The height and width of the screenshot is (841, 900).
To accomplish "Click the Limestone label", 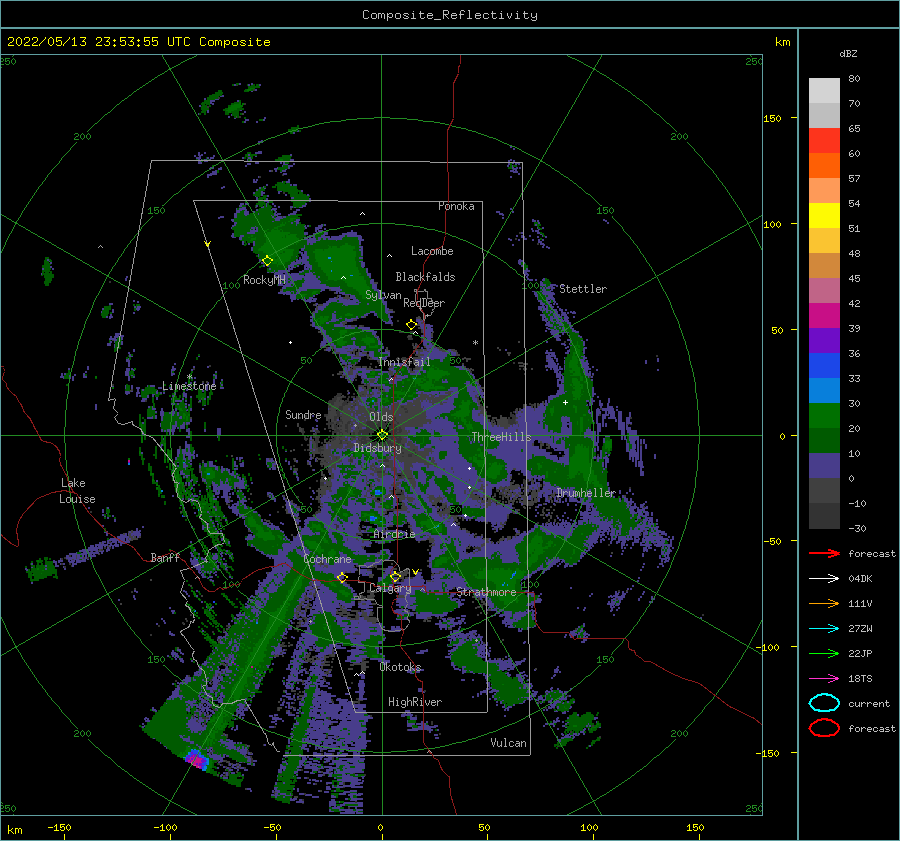I will 189,386.
